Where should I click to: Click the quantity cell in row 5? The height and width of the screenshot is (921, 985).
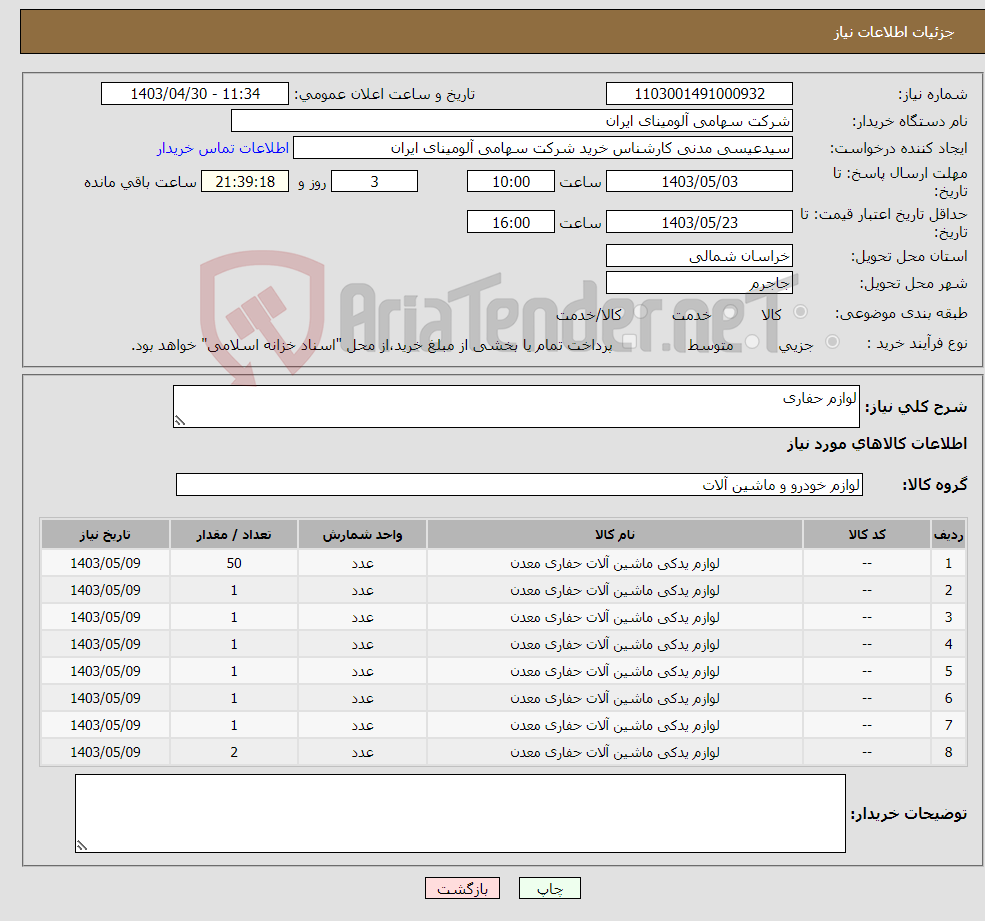(234, 672)
